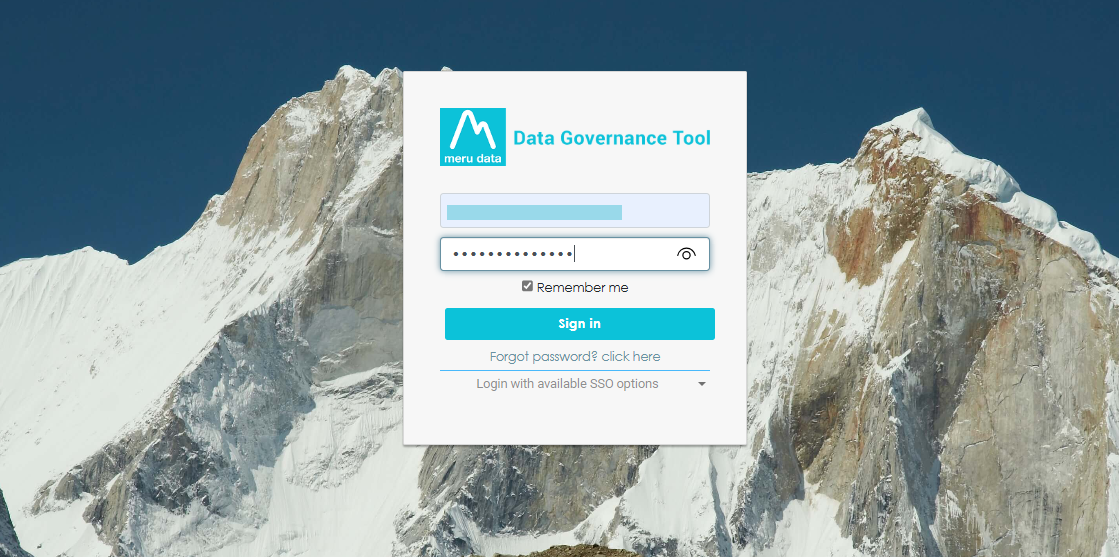Click the Data Governance Tool title
The height and width of the screenshot is (557, 1119).
[611, 138]
